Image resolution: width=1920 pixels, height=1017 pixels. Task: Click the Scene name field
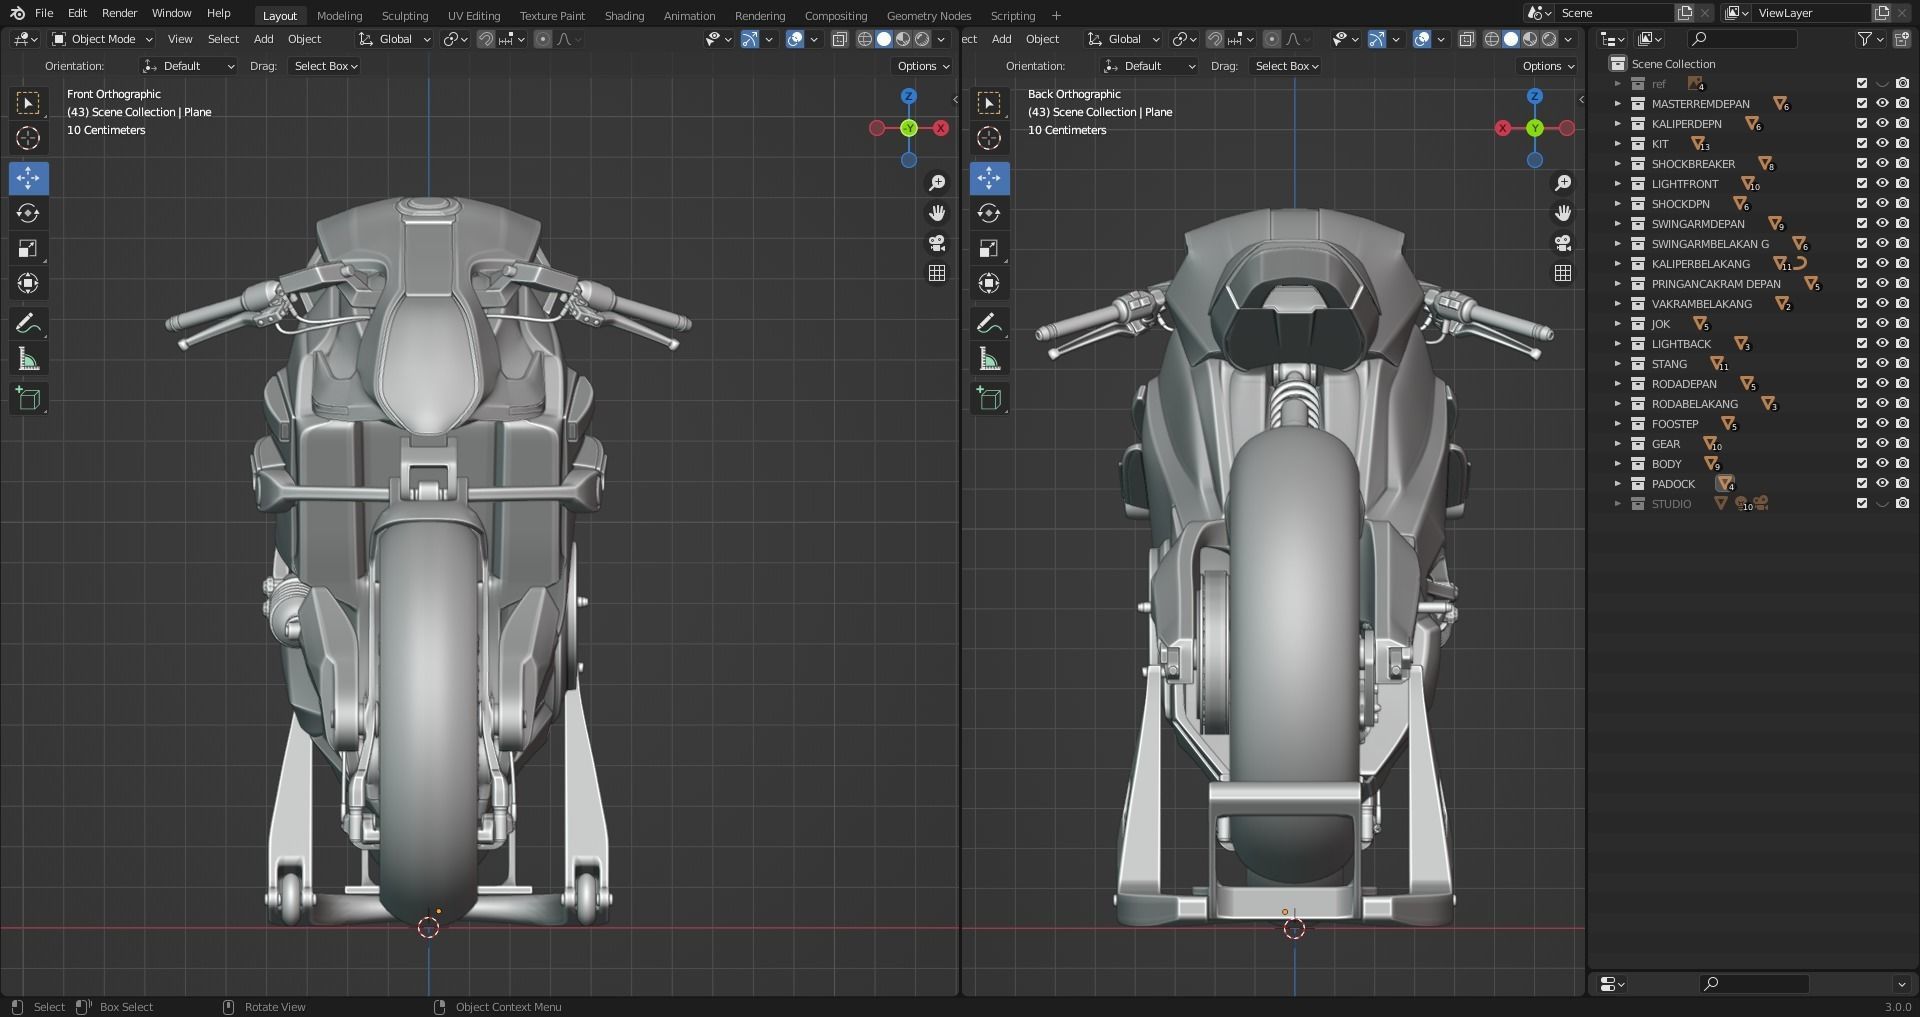coord(1614,13)
